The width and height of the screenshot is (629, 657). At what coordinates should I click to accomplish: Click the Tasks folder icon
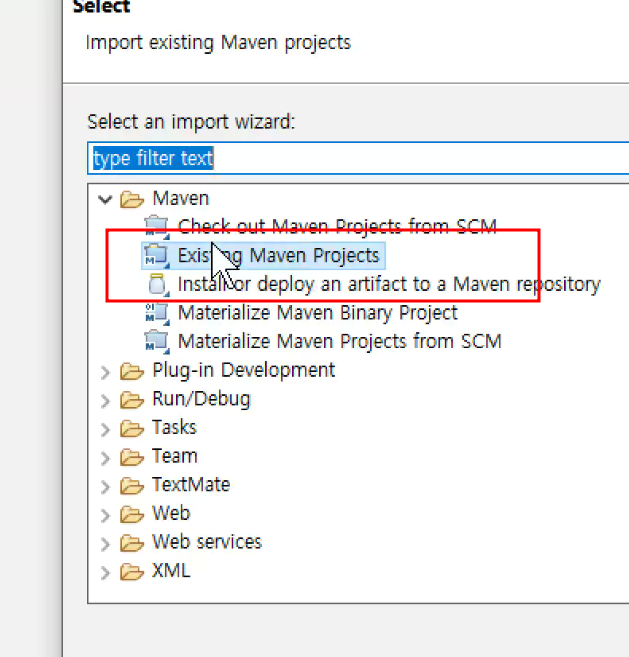(x=132, y=428)
